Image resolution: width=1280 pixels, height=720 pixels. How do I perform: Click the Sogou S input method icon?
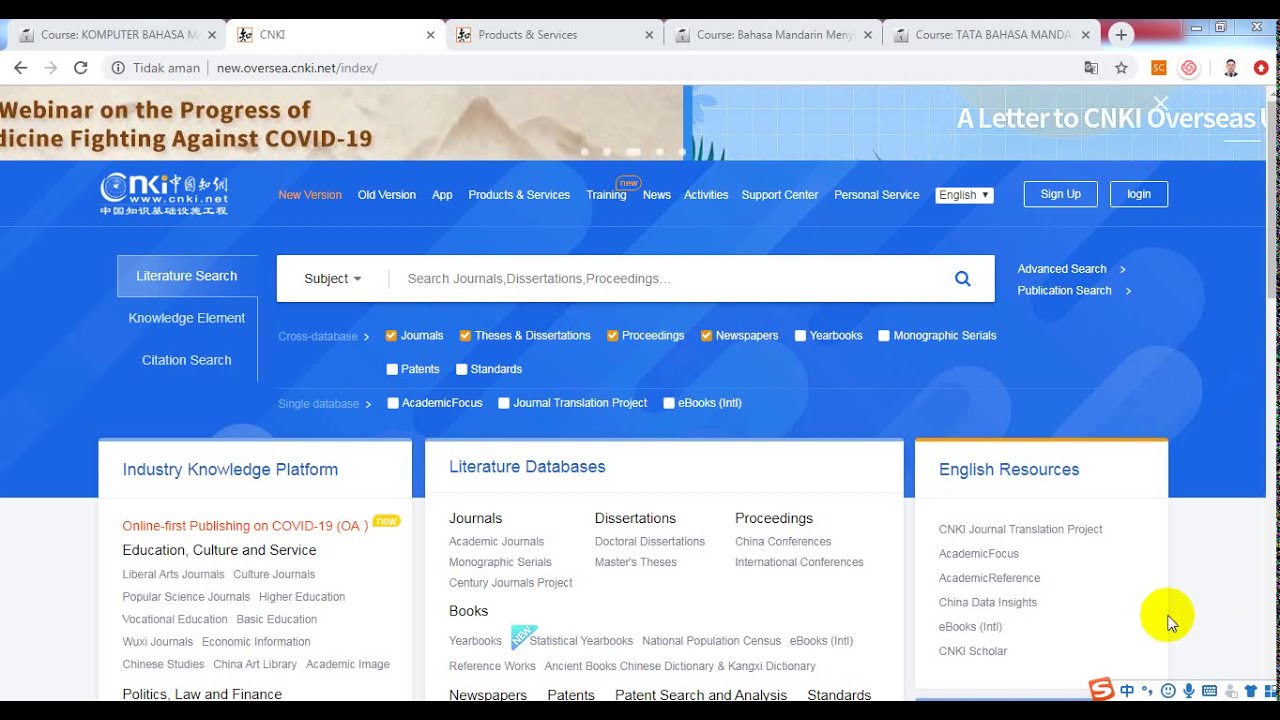coord(1101,689)
